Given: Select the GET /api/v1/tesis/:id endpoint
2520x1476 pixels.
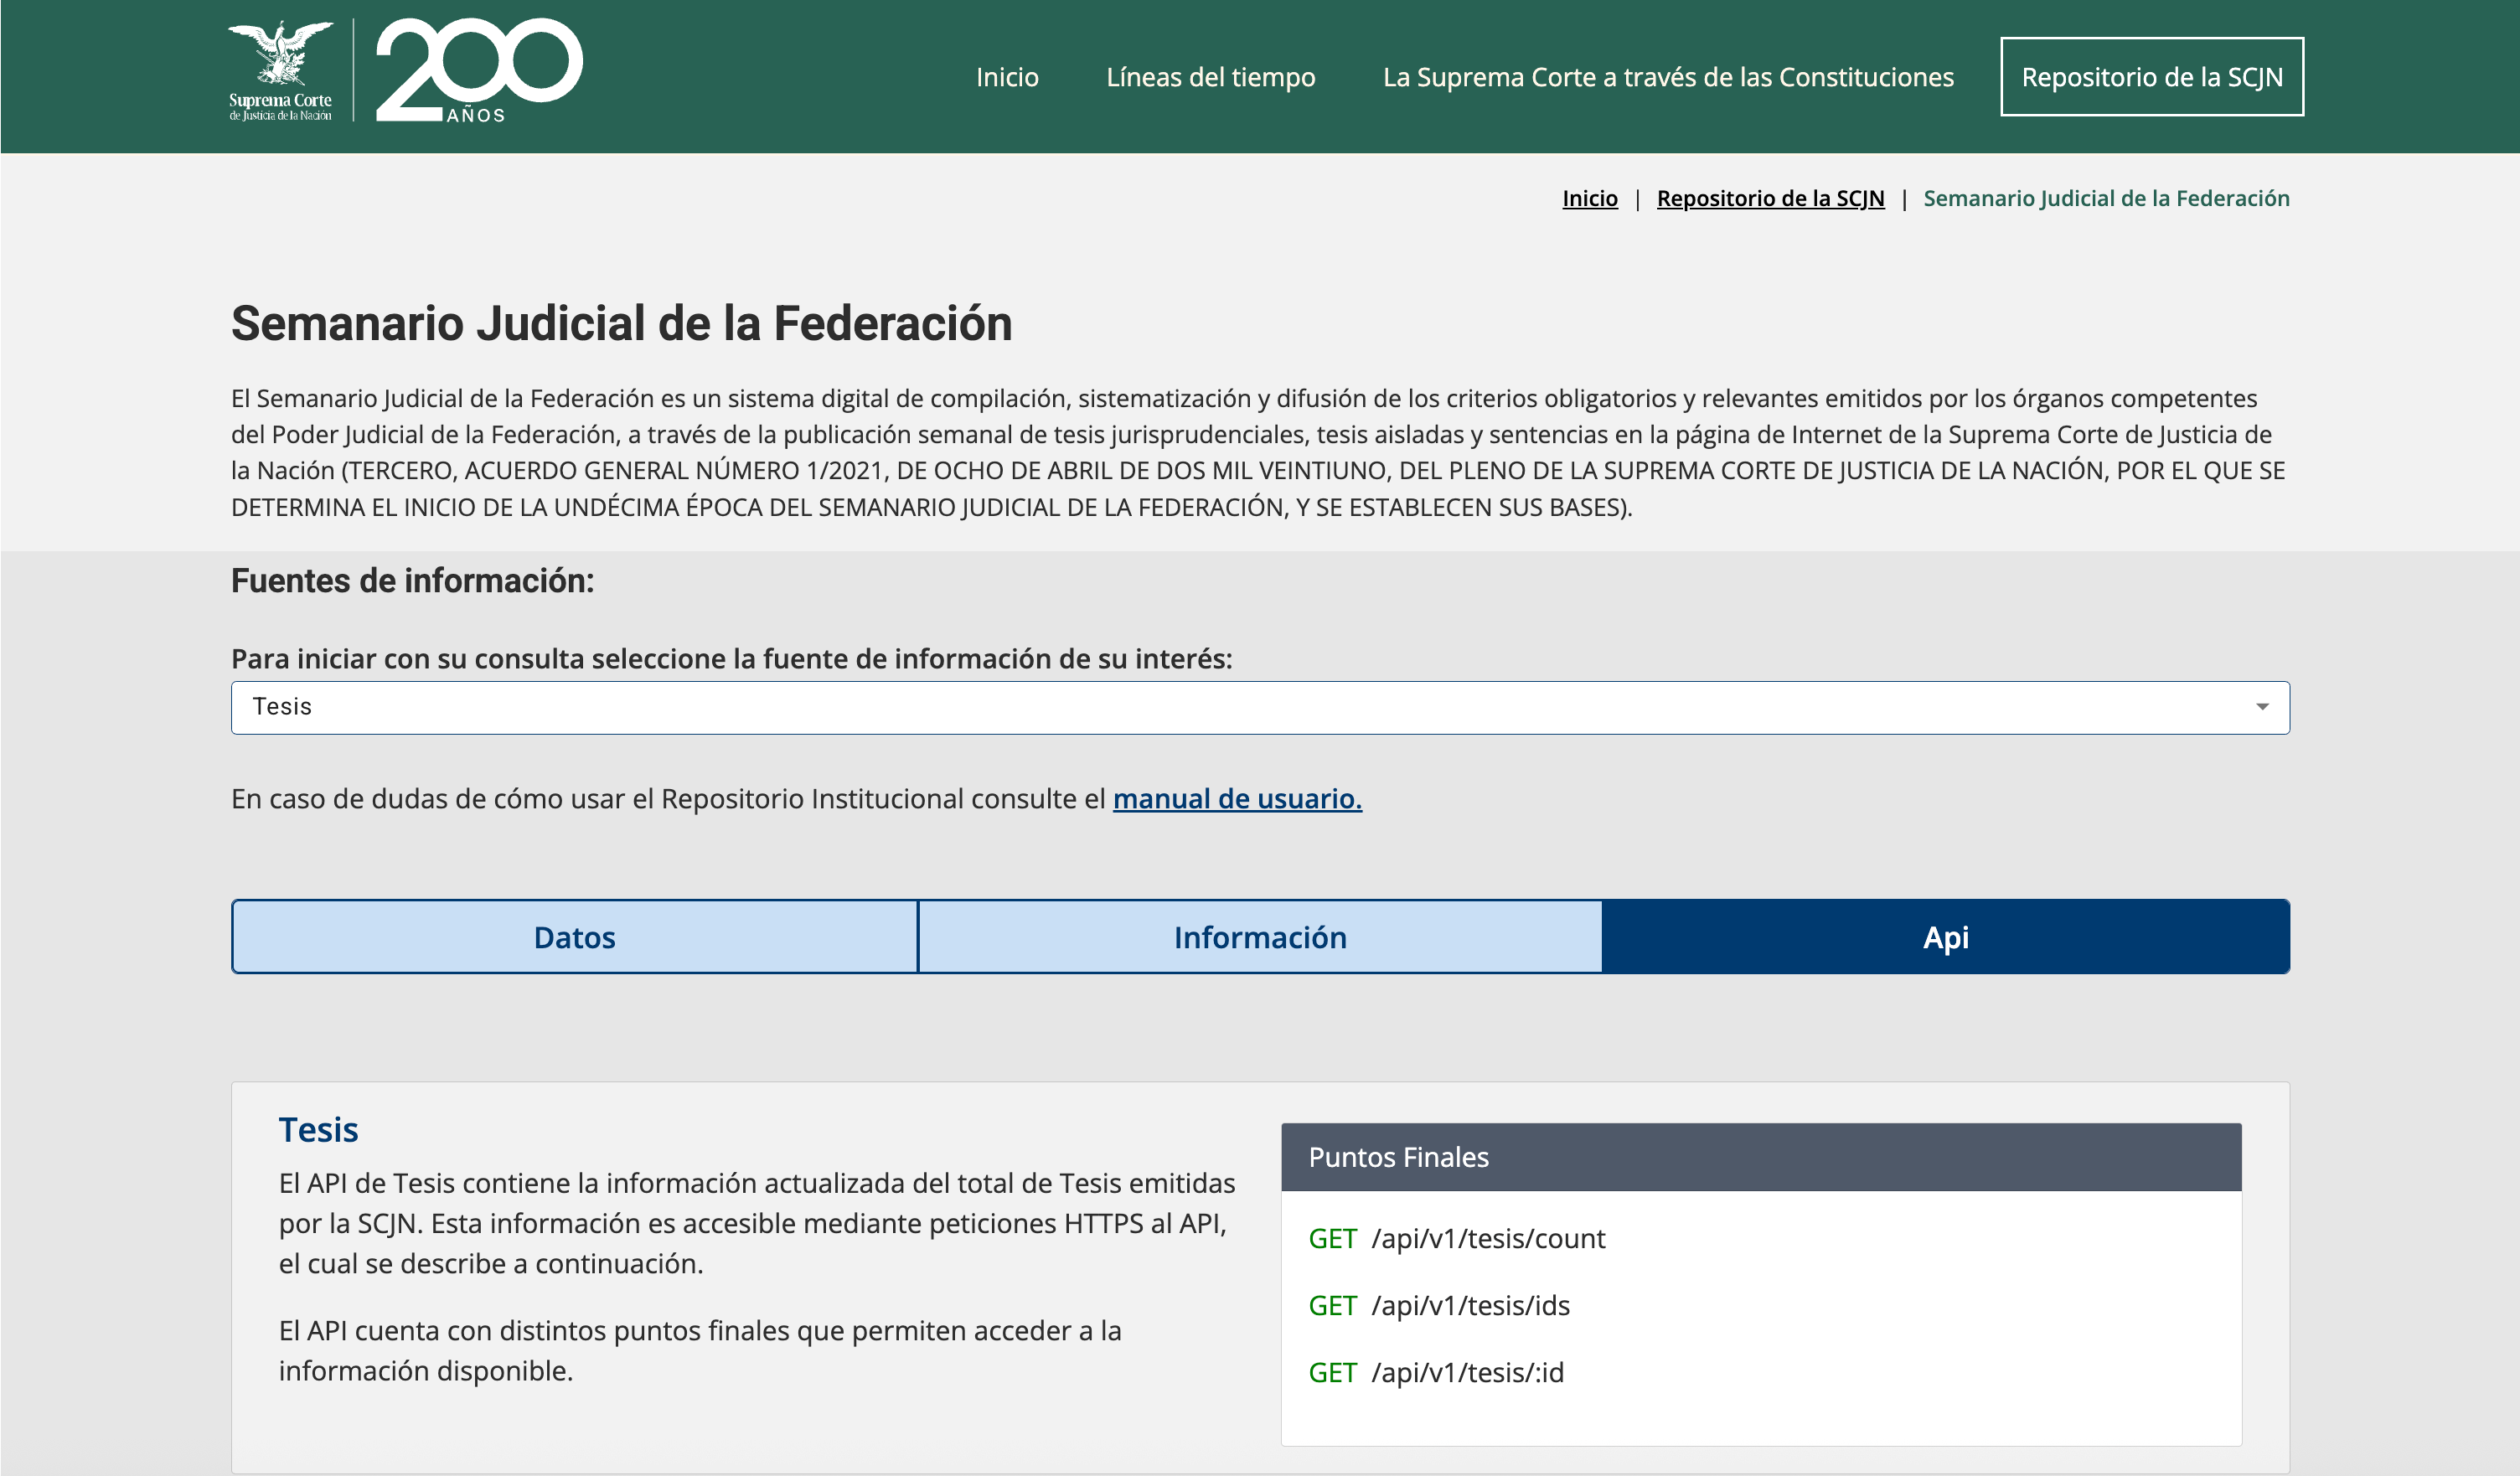Looking at the screenshot, I should click(x=1436, y=1372).
